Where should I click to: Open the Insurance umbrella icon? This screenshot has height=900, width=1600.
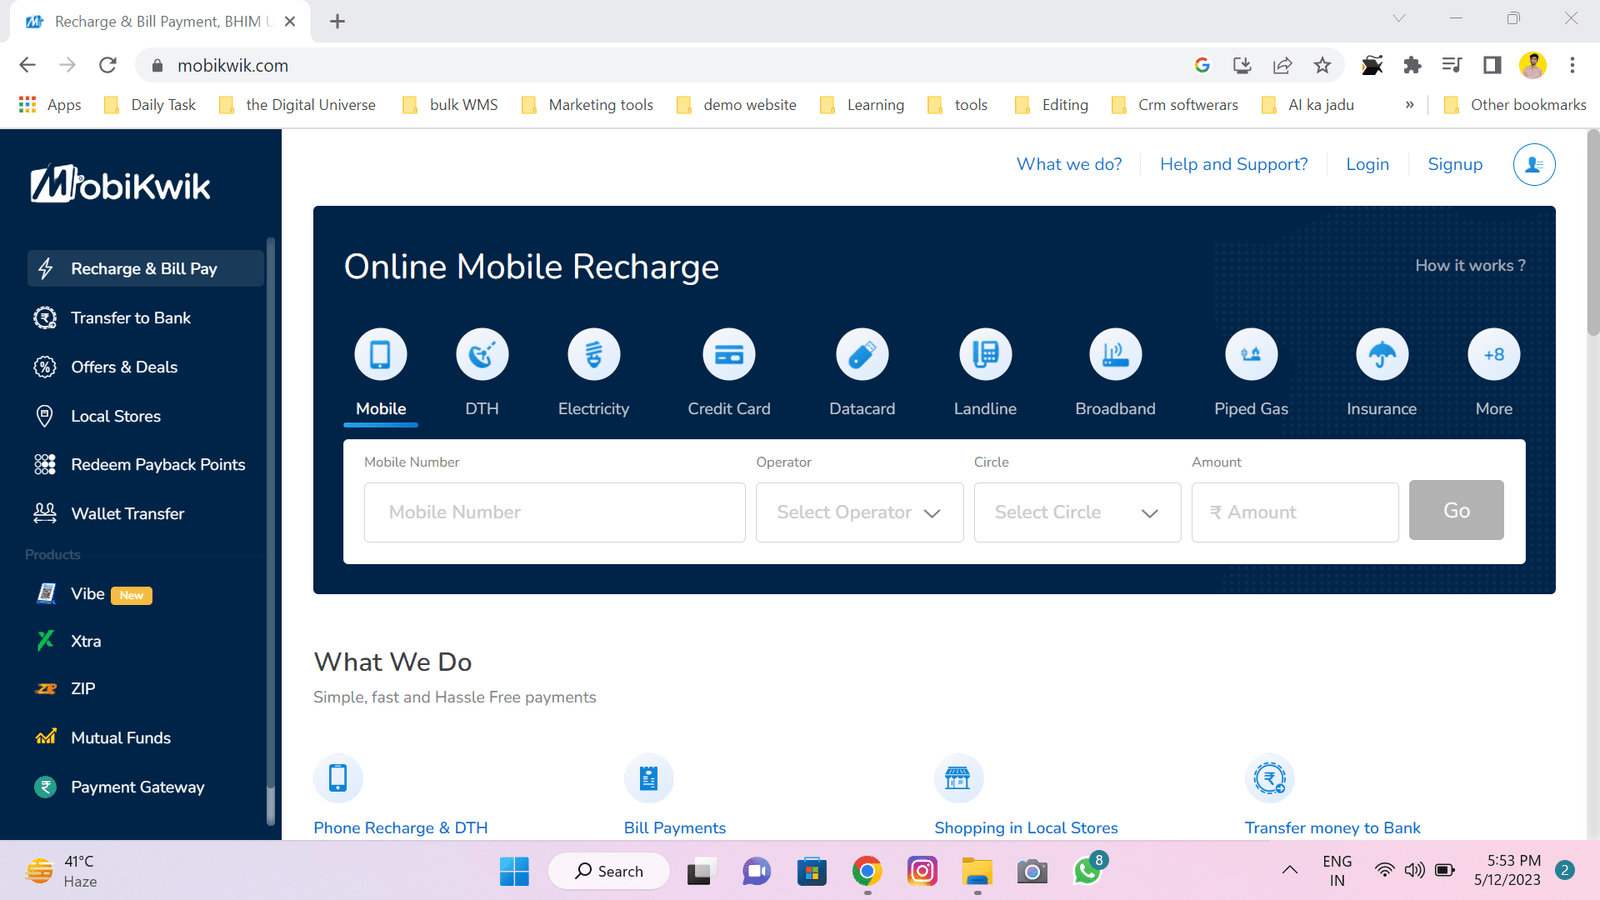(x=1382, y=354)
